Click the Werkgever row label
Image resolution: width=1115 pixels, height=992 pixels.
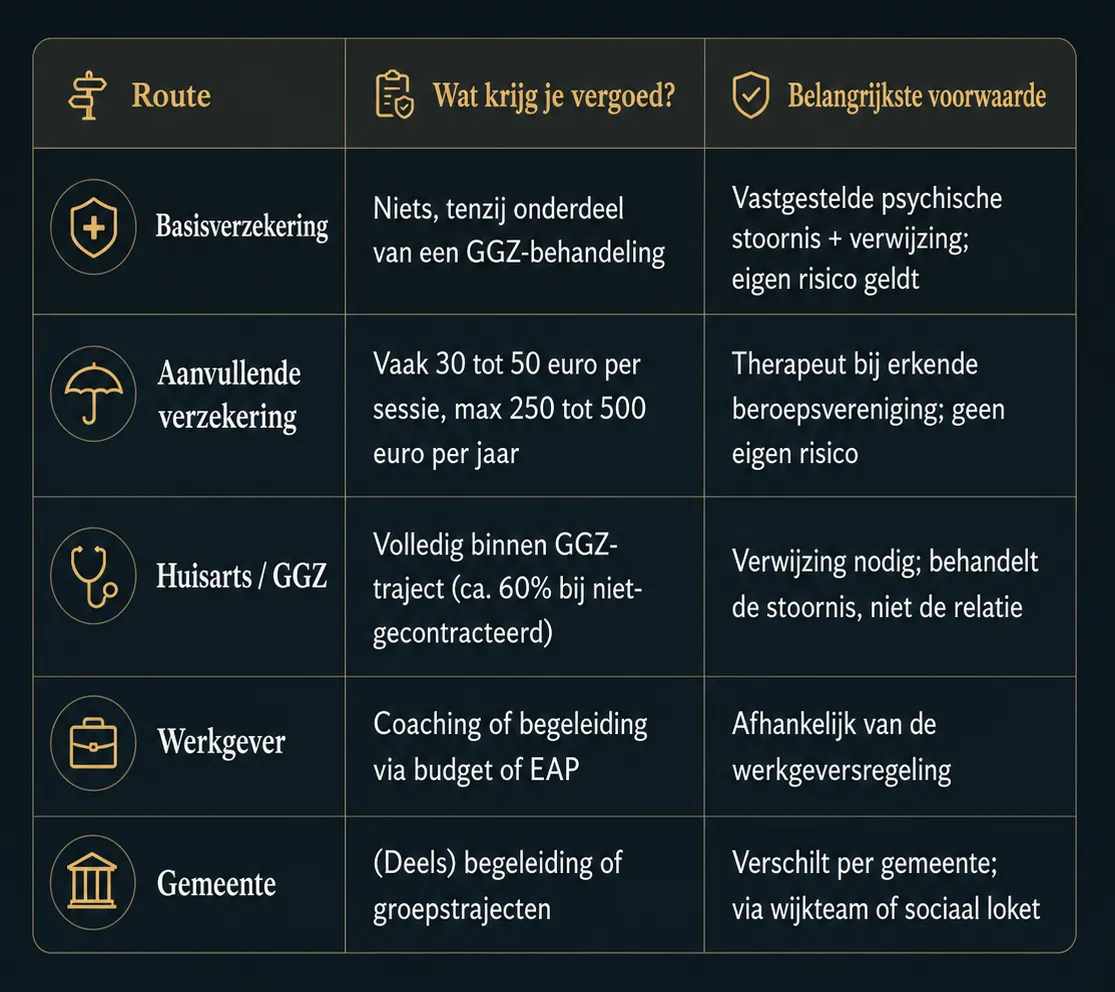click(221, 742)
